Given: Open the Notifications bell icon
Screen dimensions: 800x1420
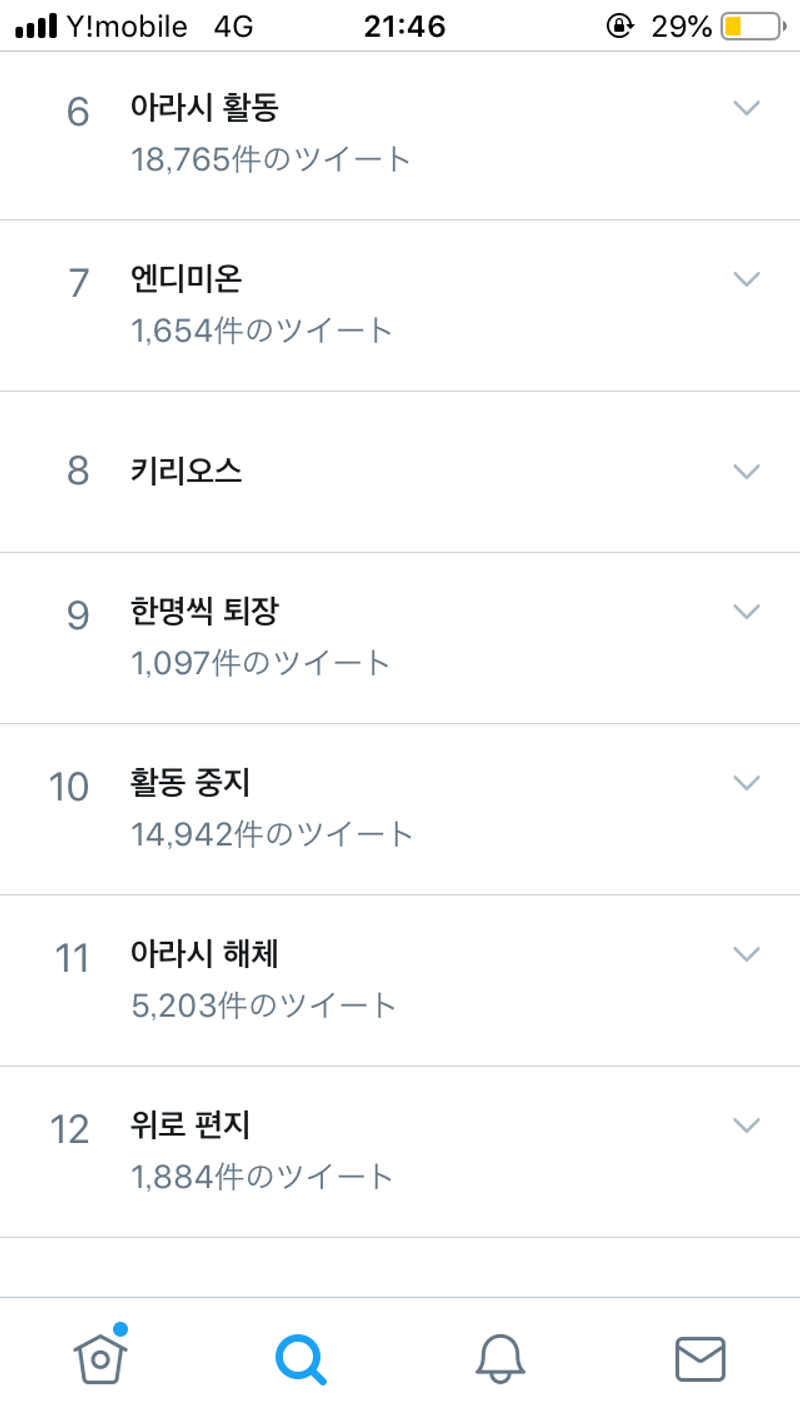Looking at the screenshot, I should [x=500, y=1359].
